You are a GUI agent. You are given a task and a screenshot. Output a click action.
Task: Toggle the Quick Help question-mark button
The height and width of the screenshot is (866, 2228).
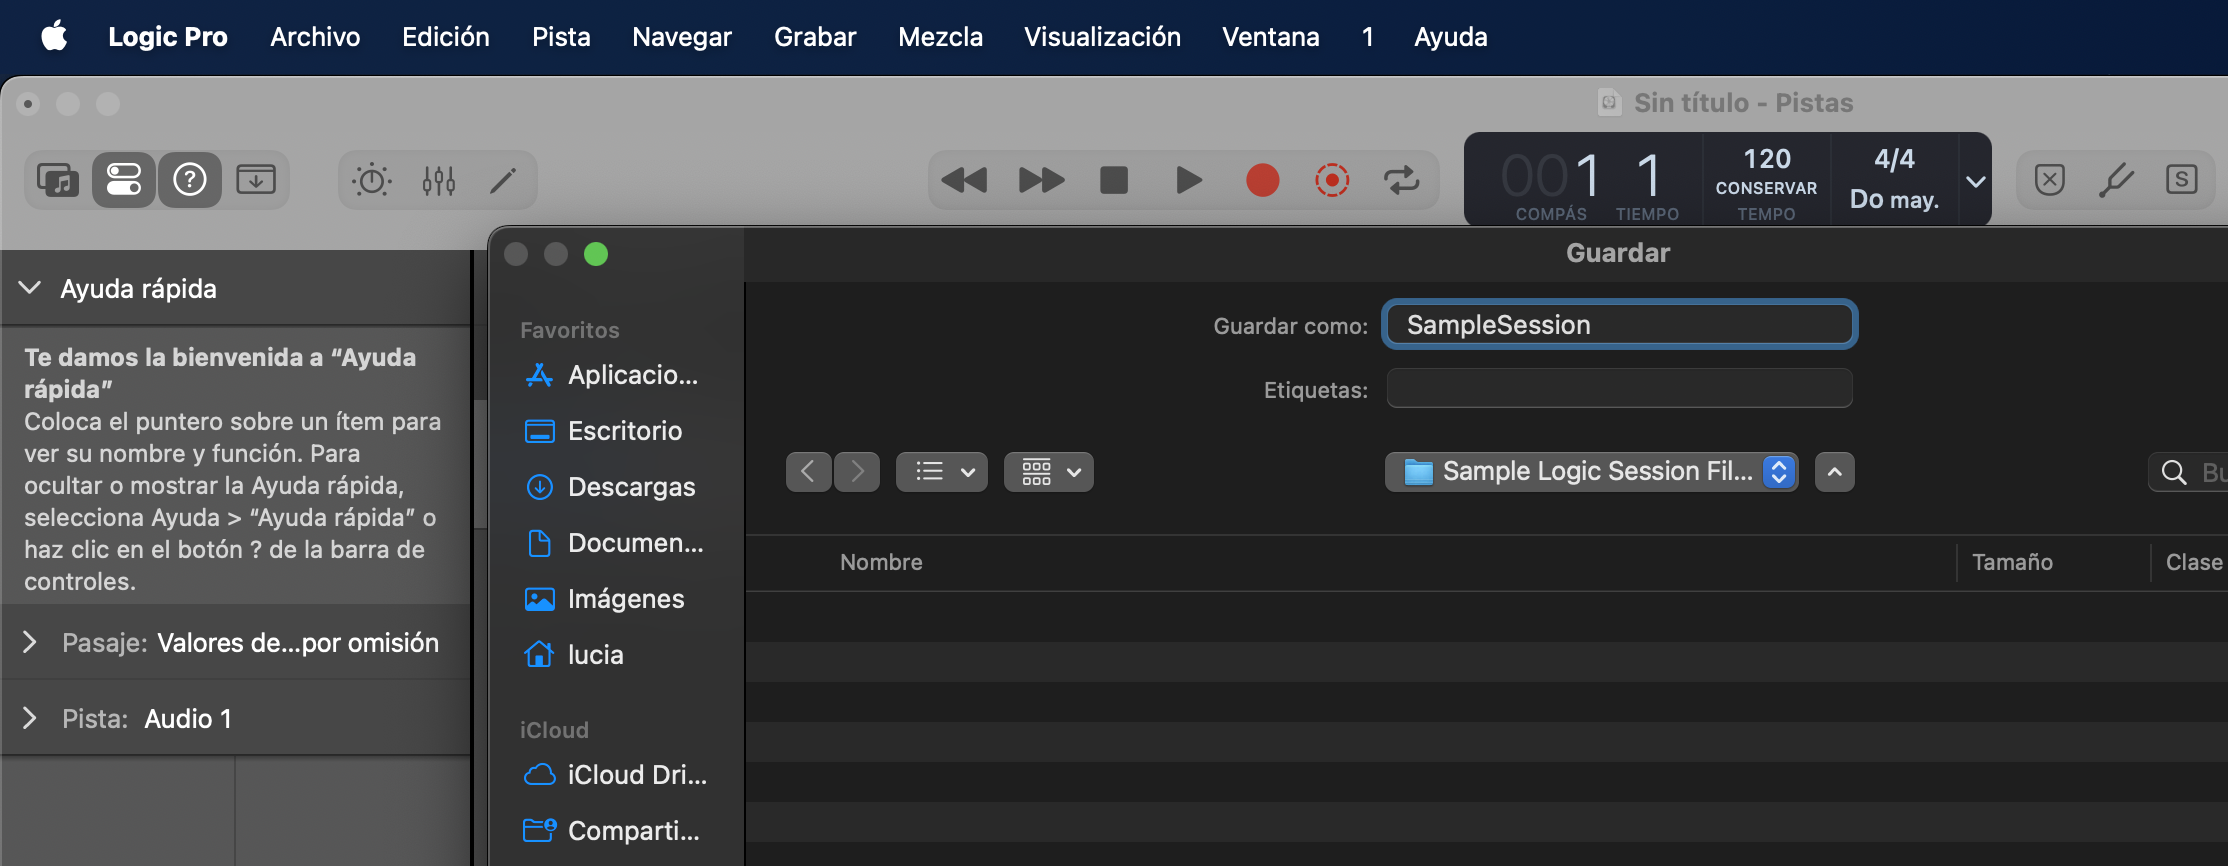click(190, 180)
